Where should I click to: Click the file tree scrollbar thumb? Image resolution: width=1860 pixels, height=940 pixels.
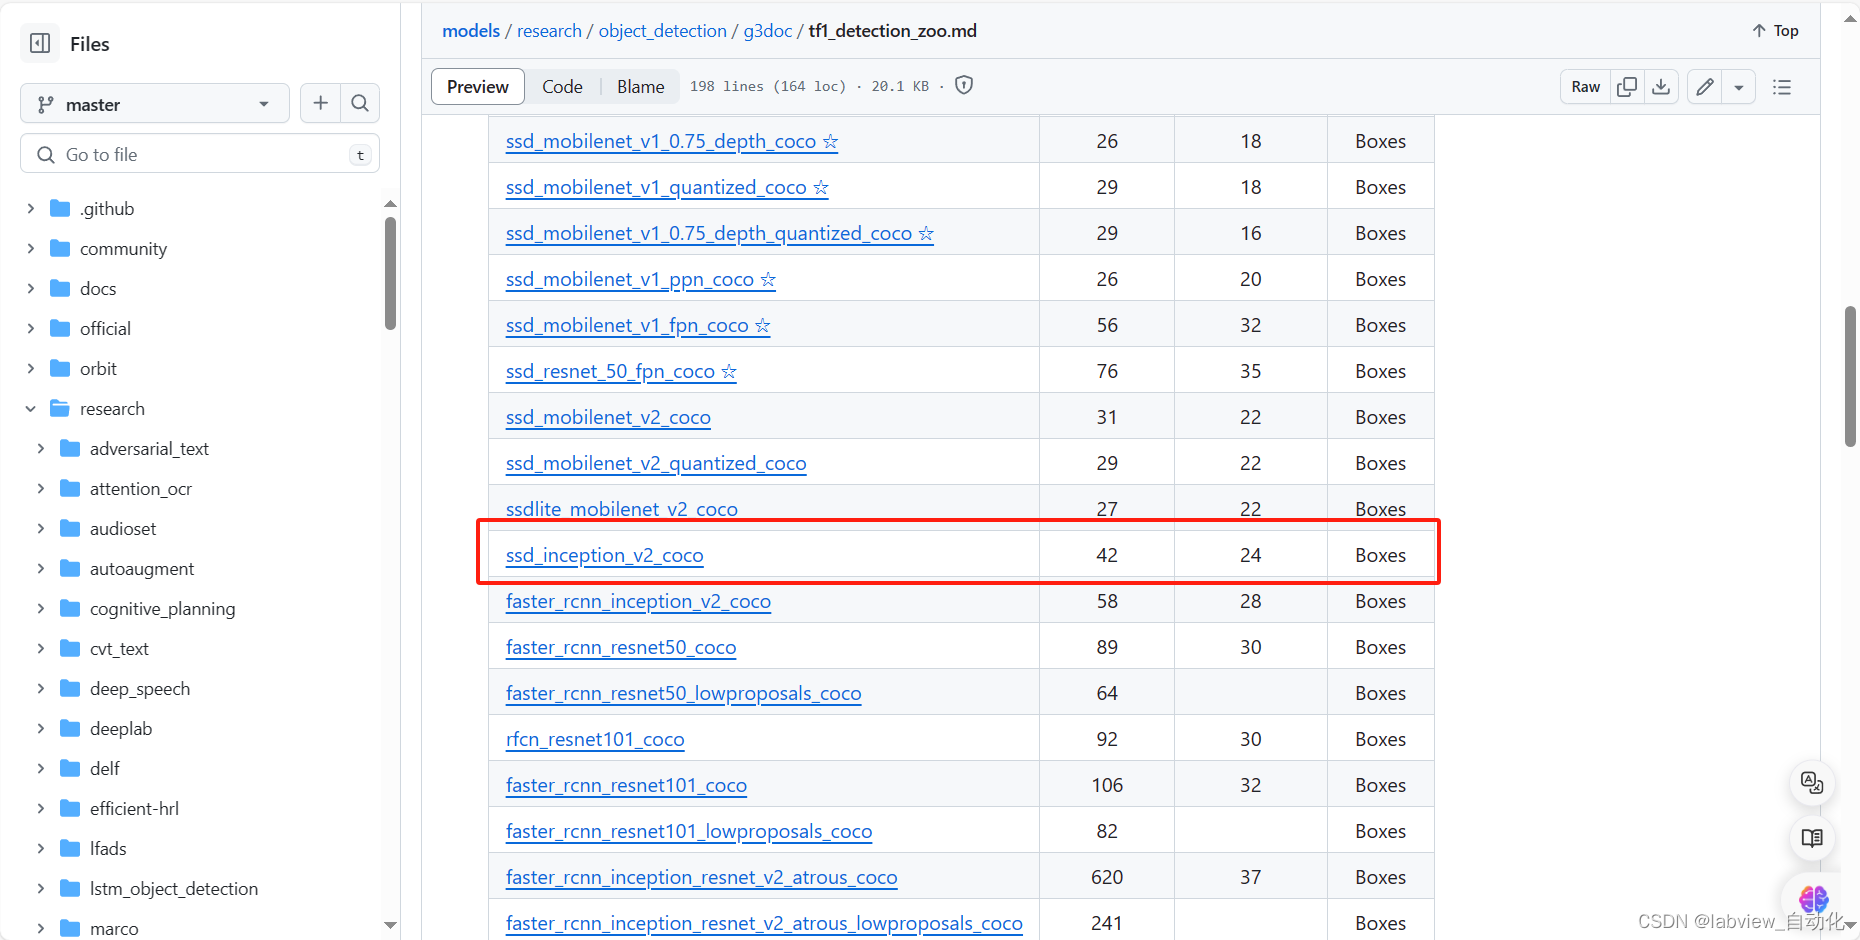tap(390, 273)
